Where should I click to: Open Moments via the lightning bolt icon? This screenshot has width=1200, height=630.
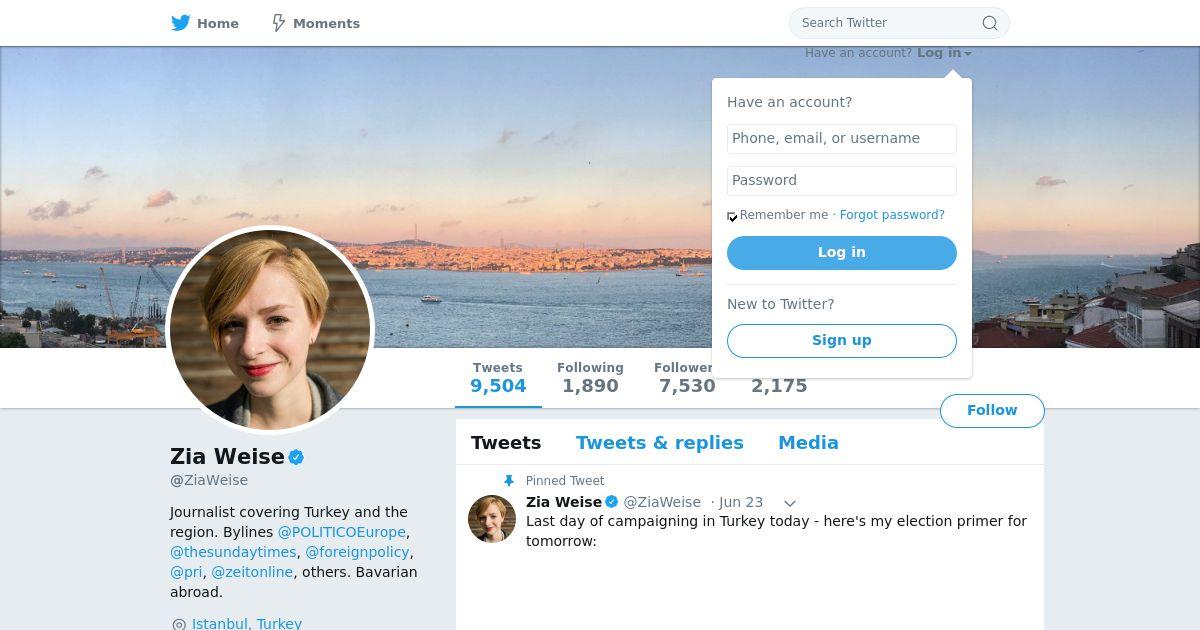pyautogui.click(x=279, y=23)
